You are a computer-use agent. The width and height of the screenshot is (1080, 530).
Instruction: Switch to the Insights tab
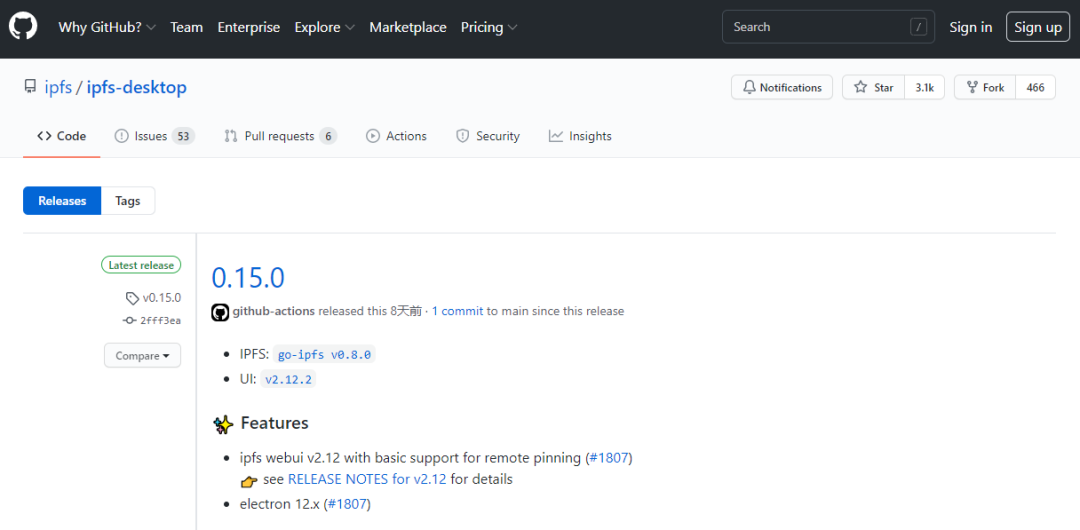click(x=580, y=136)
